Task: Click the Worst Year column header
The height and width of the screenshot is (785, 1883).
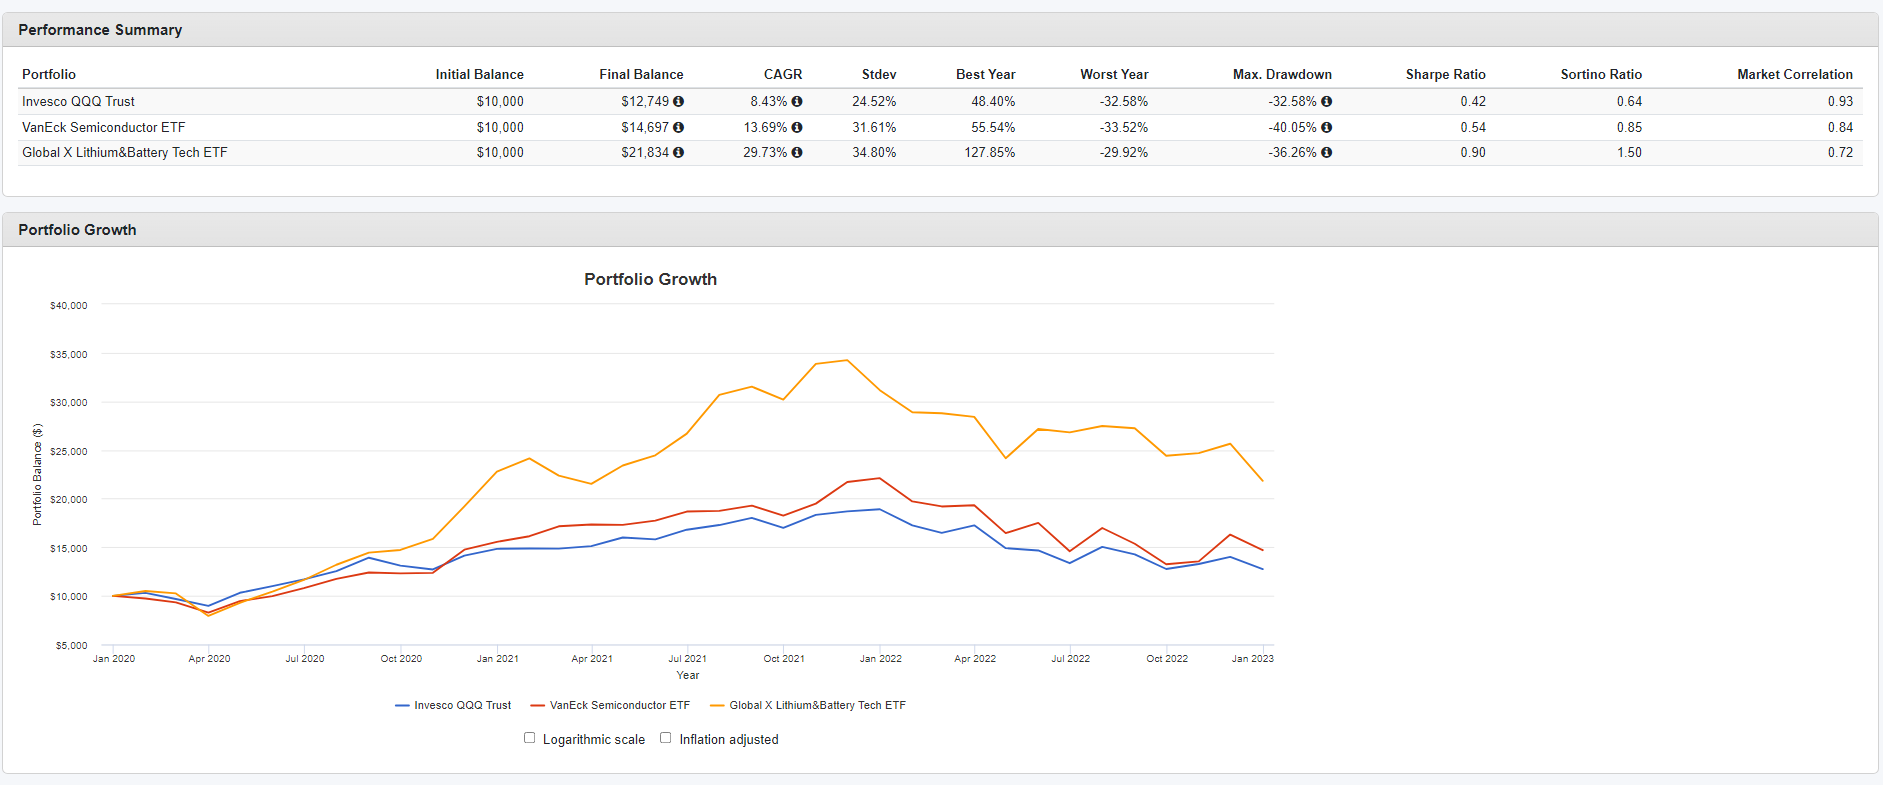Action: click(1114, 75)
